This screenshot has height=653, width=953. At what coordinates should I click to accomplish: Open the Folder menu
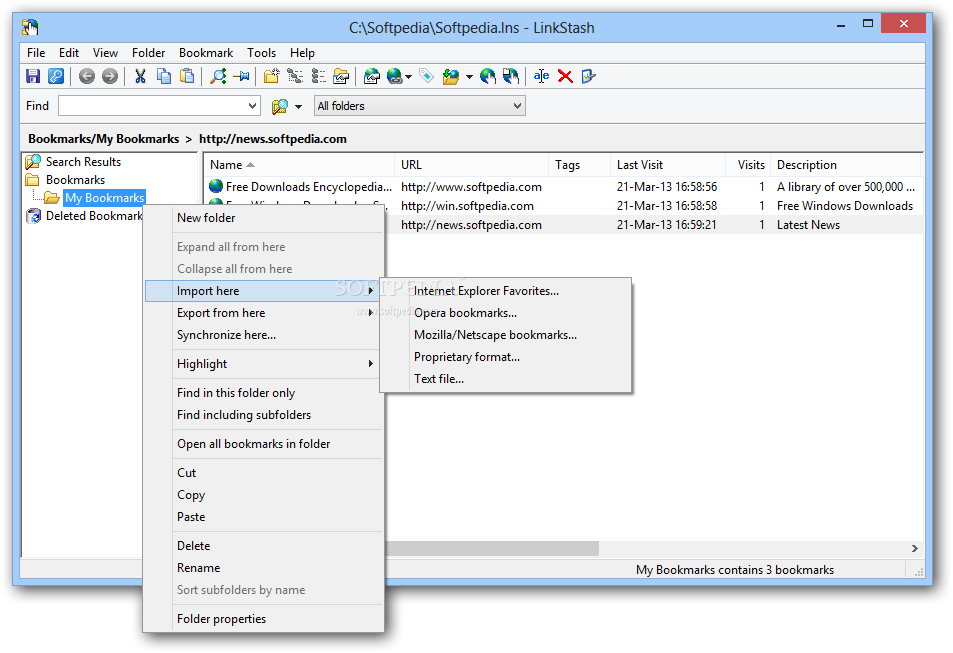coord(148,53)
